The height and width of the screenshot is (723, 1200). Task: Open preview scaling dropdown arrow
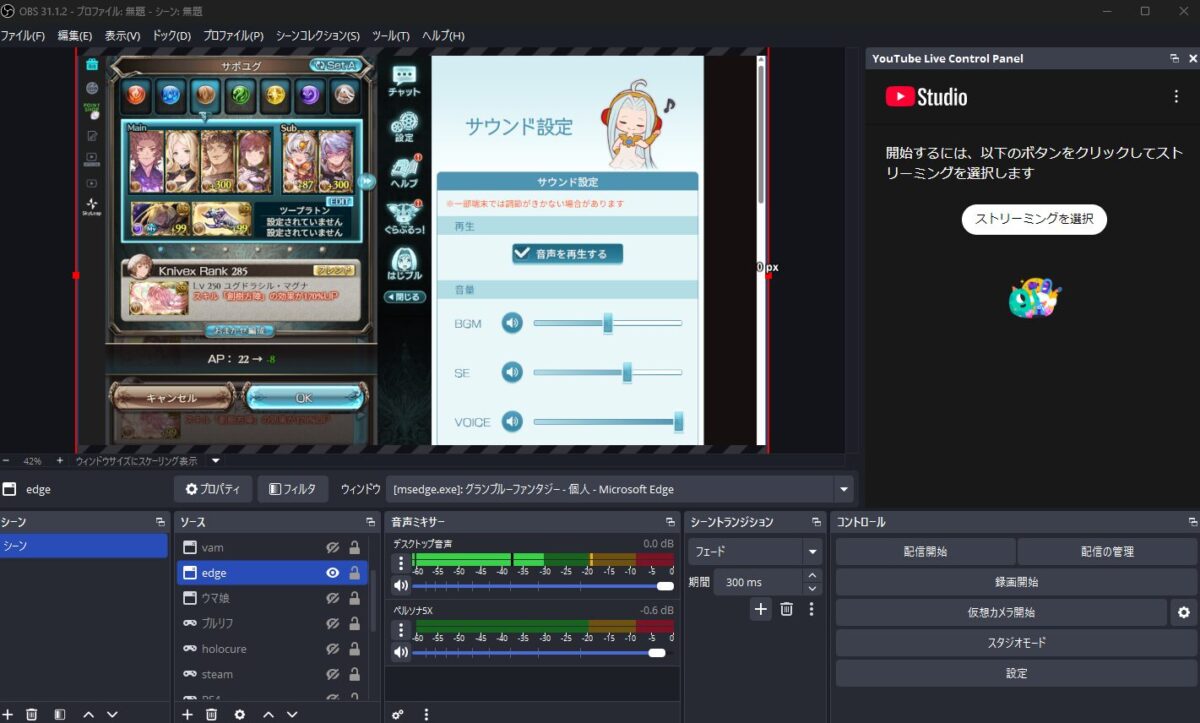coord(215,461)
